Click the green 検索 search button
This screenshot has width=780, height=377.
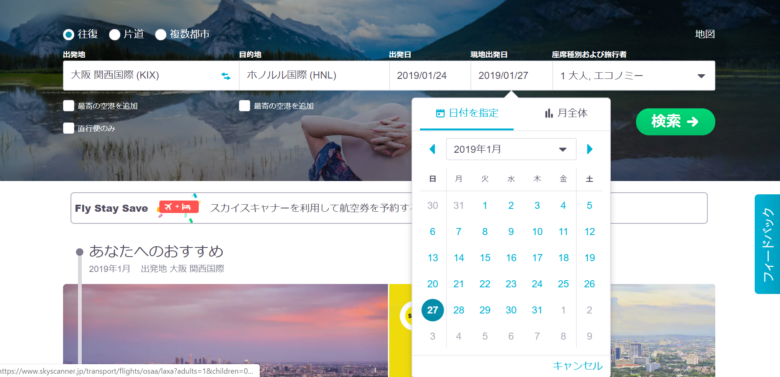[x=675, y=122]
